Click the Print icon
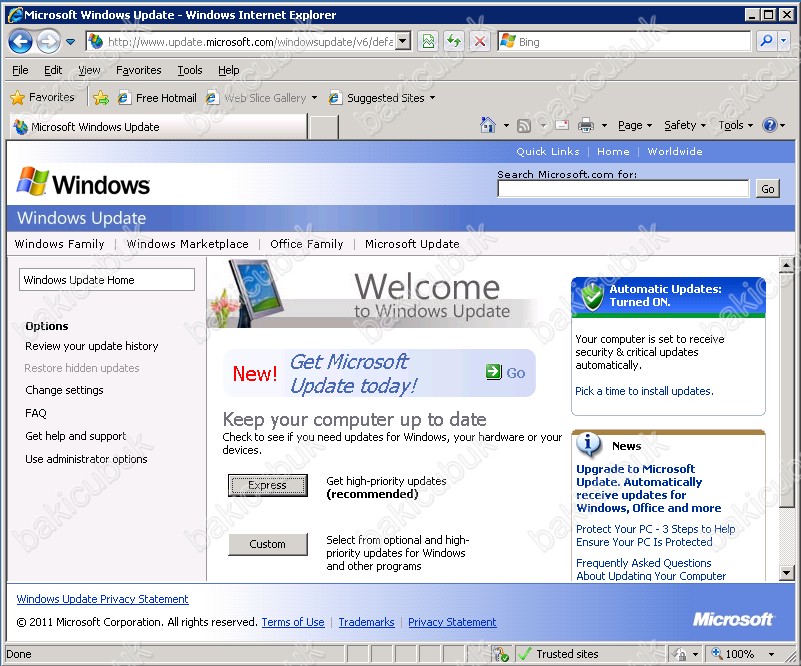The height and width of the screenshot is (666, 801). [x=585, y=125]
